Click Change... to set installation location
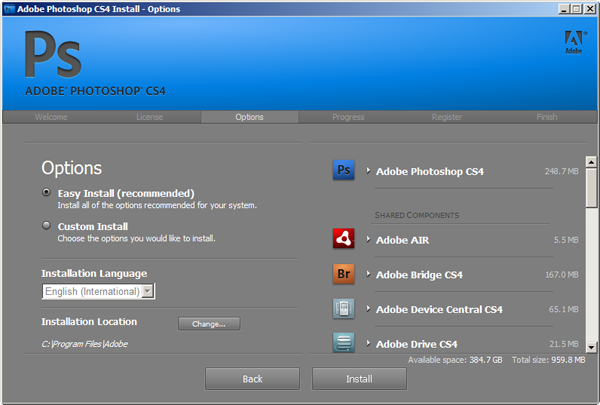The width and height of the screenshot is (600, 405). (209, 323)
